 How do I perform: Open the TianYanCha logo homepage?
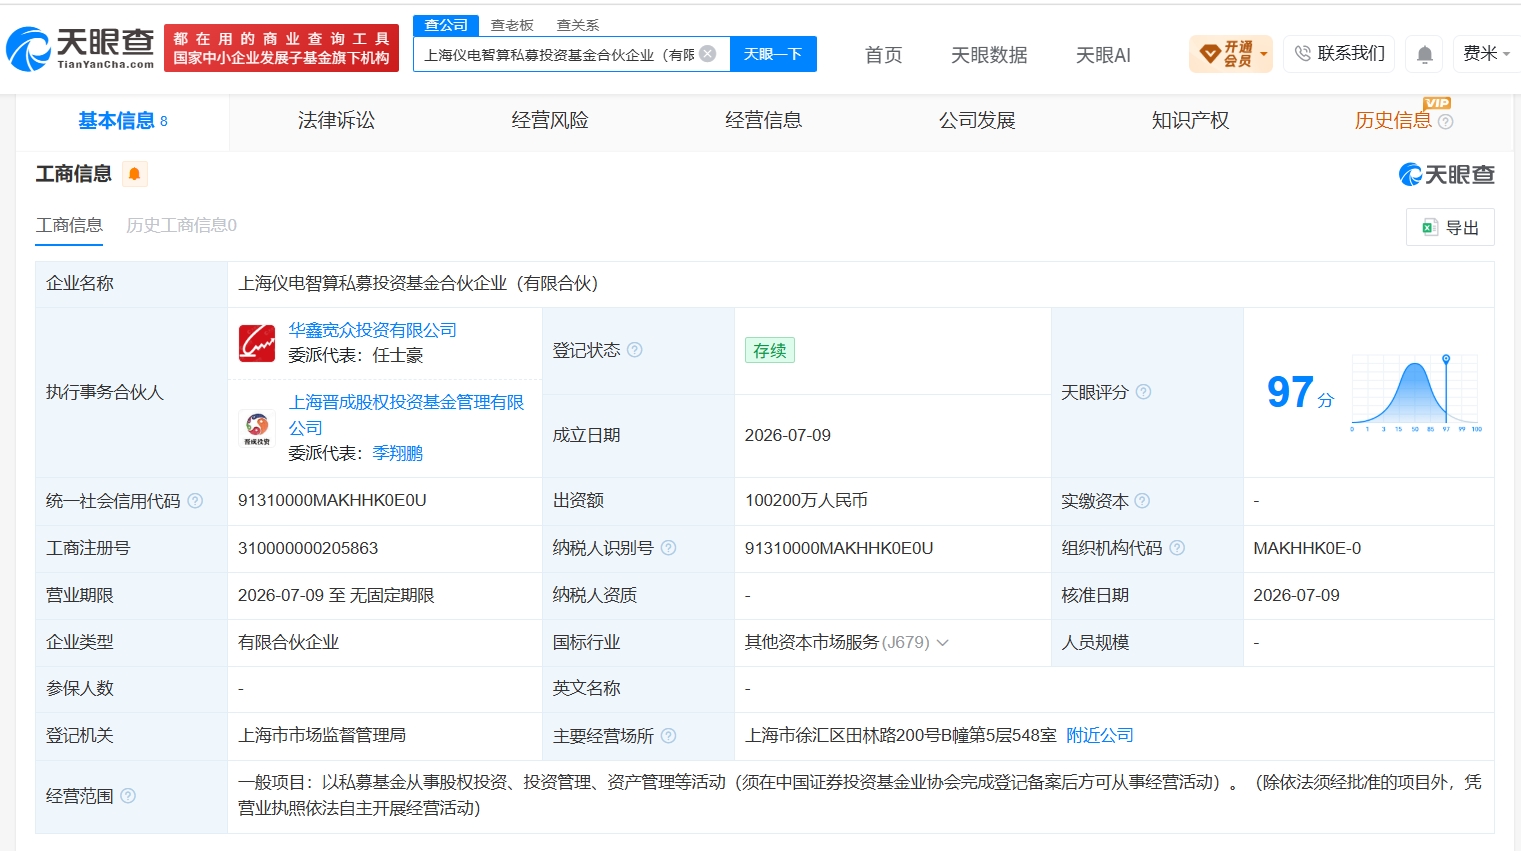tap(80, 48)
